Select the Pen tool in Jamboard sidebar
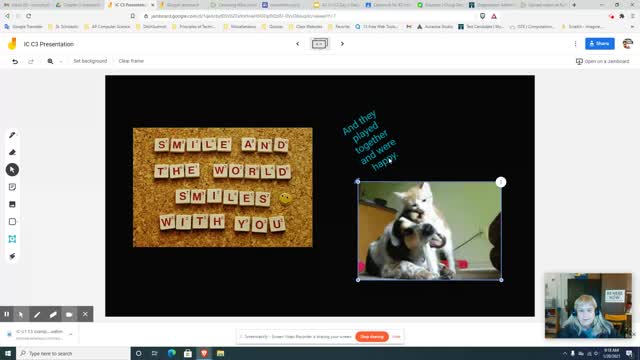 point(12,135)
